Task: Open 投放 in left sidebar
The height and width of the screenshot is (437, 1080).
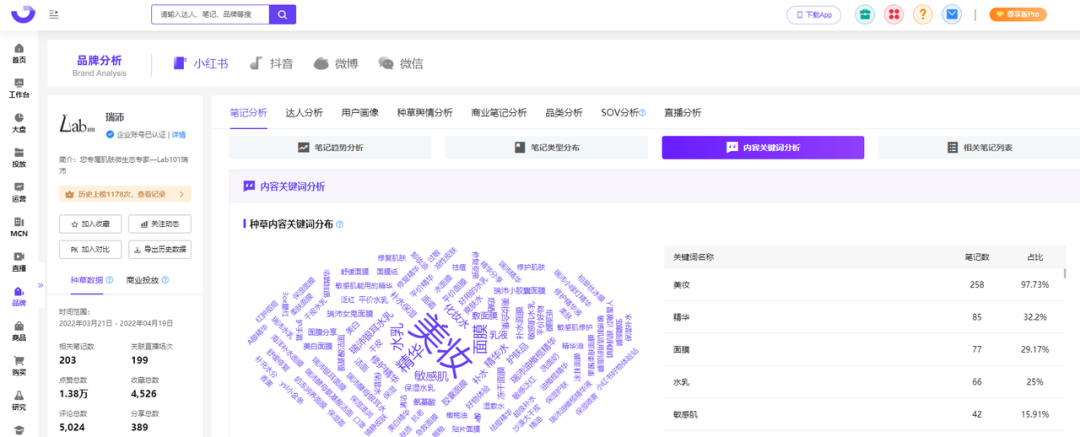Action: (19, 157)
